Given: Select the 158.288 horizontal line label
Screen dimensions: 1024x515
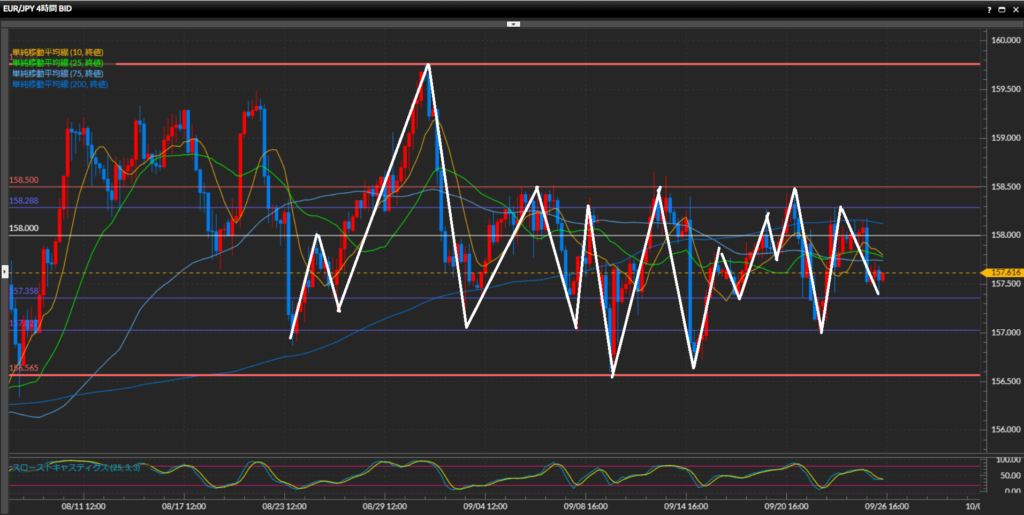Looking at the screenshot, I should tap(24, 201).
